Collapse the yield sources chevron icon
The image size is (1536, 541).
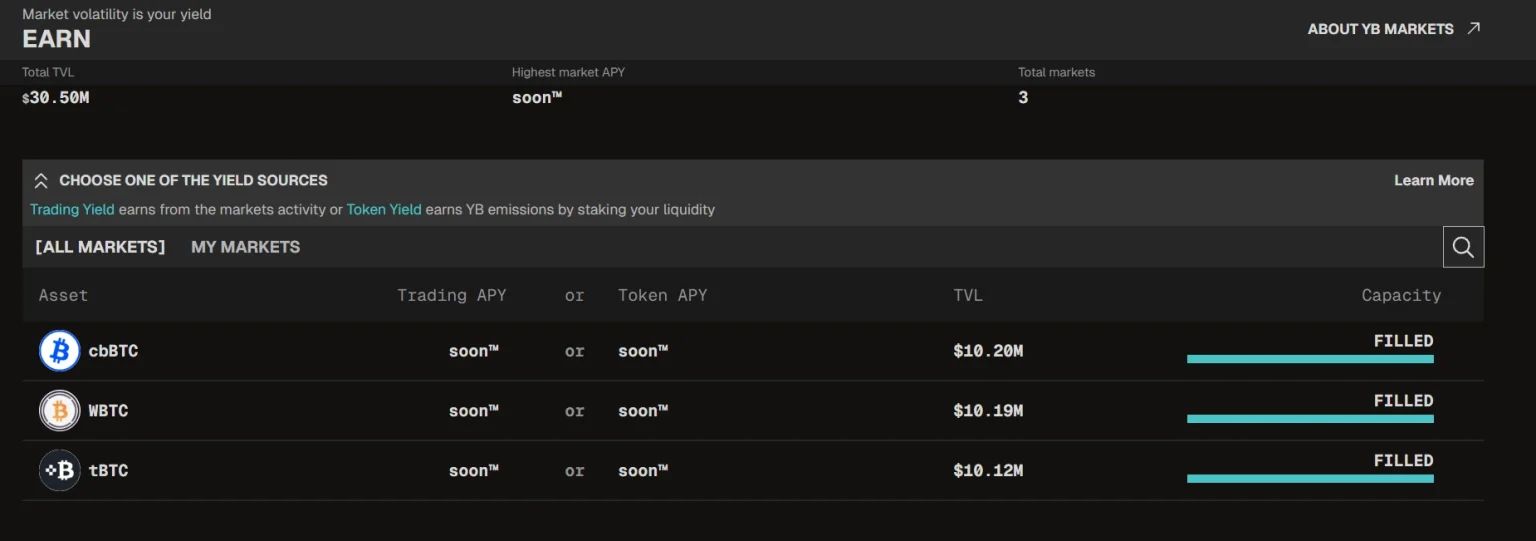41,181
